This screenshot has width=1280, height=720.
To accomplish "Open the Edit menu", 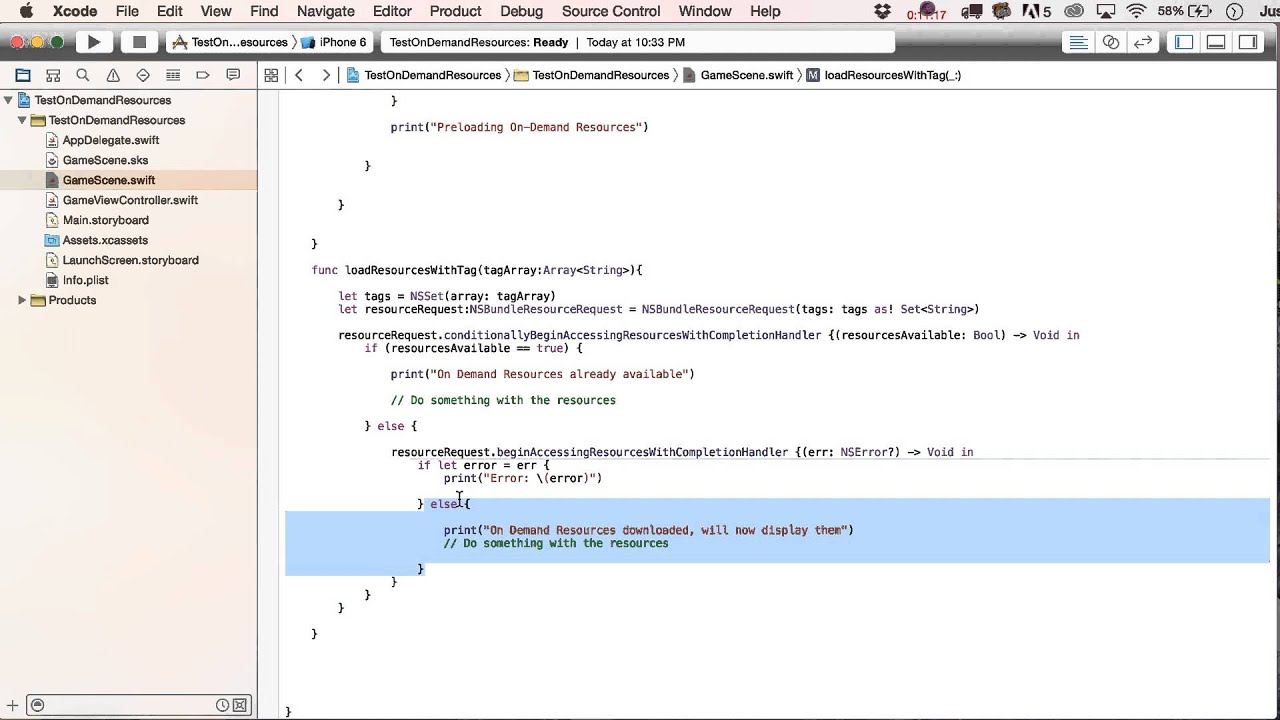I will [169, 11].
